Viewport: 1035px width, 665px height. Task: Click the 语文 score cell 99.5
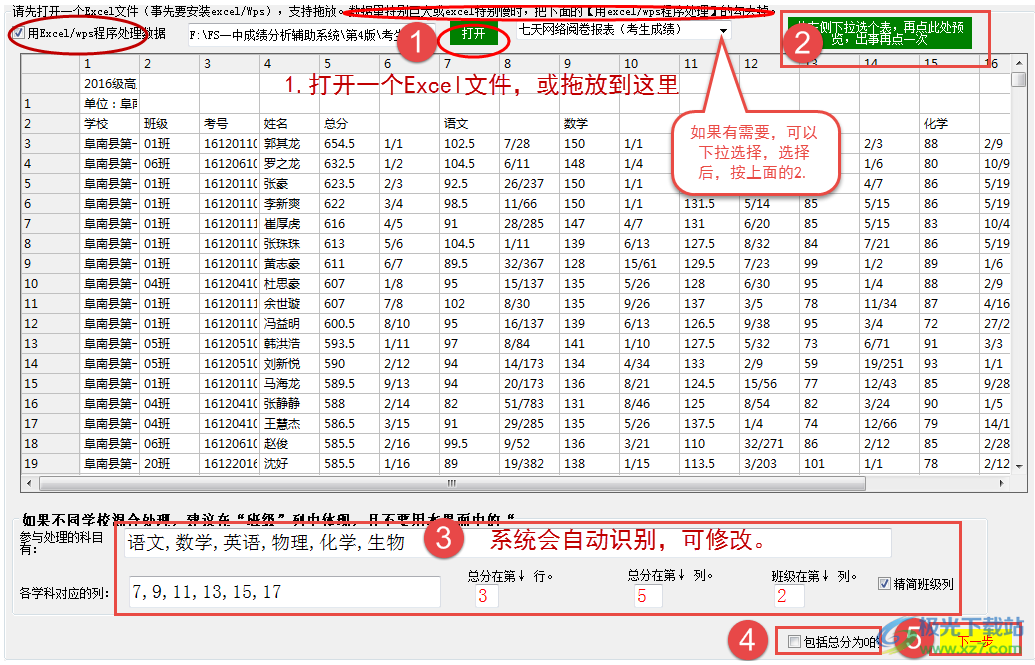tap(470, 444)
